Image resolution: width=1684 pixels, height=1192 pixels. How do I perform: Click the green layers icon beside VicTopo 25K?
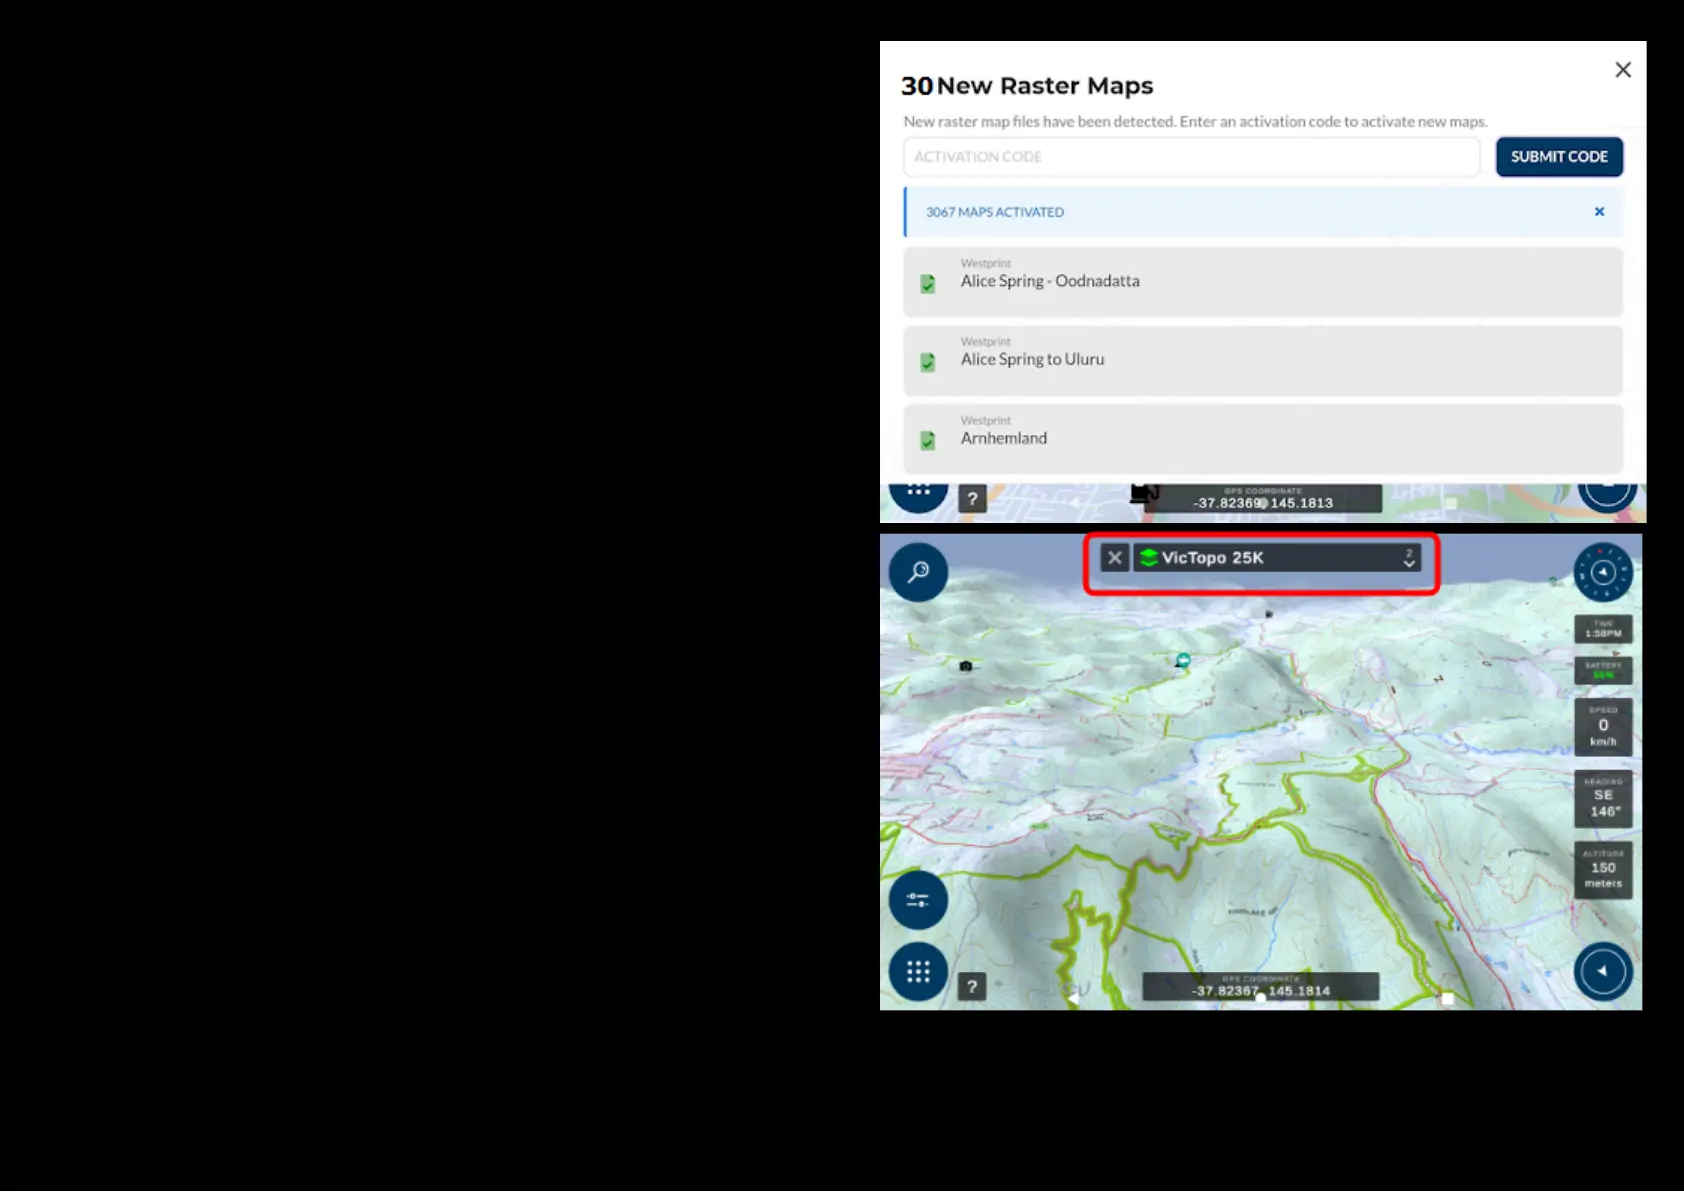coord(1149,558)
